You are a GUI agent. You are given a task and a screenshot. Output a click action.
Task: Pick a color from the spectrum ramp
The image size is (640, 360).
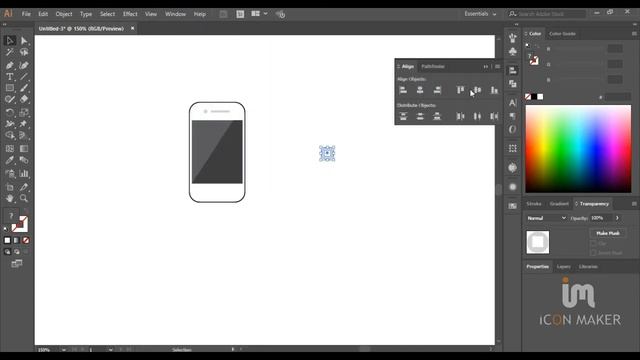click(x=578, y=149)
